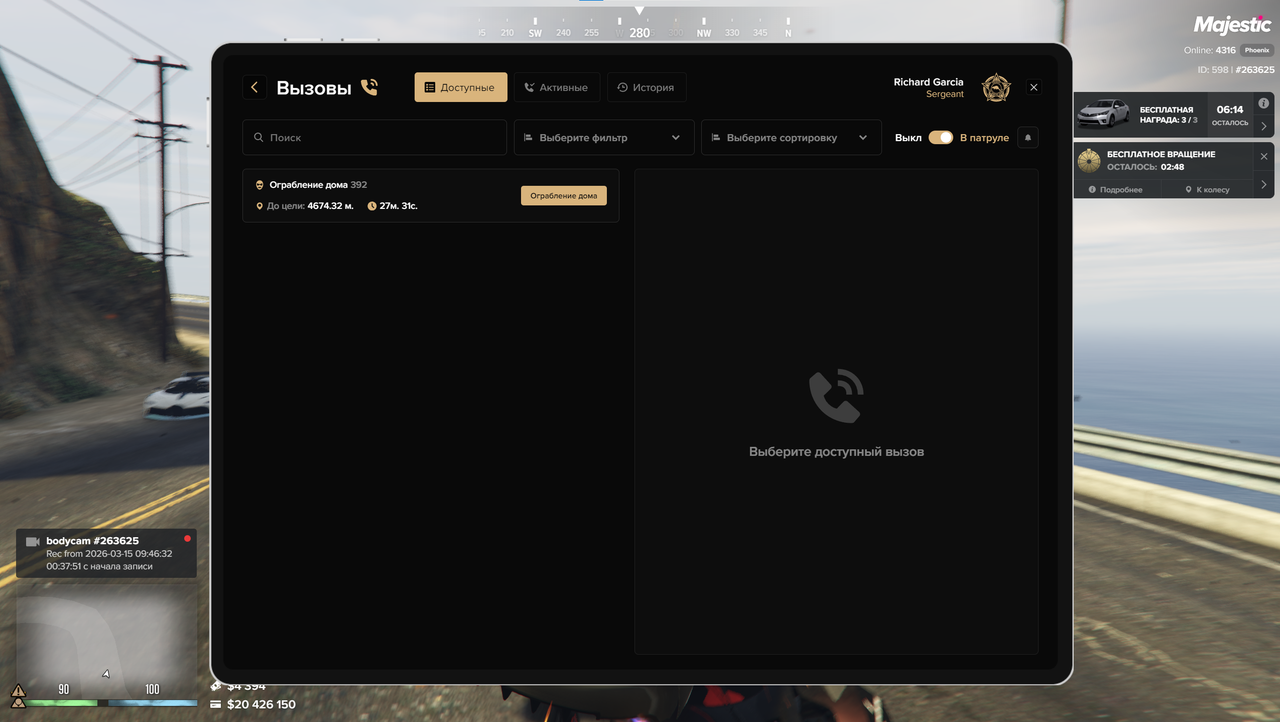
Task: Dismiss the Бесплатное вращение card
Action: point(1263,157)
